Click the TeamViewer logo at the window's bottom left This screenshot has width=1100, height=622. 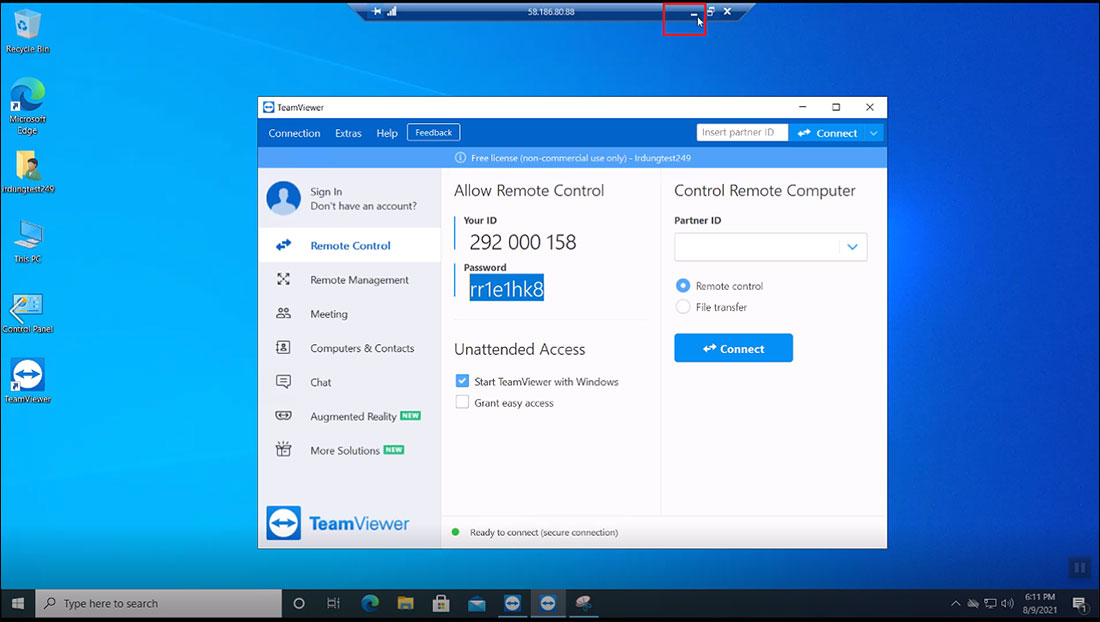pyautogui.click(x=338, y=523)
